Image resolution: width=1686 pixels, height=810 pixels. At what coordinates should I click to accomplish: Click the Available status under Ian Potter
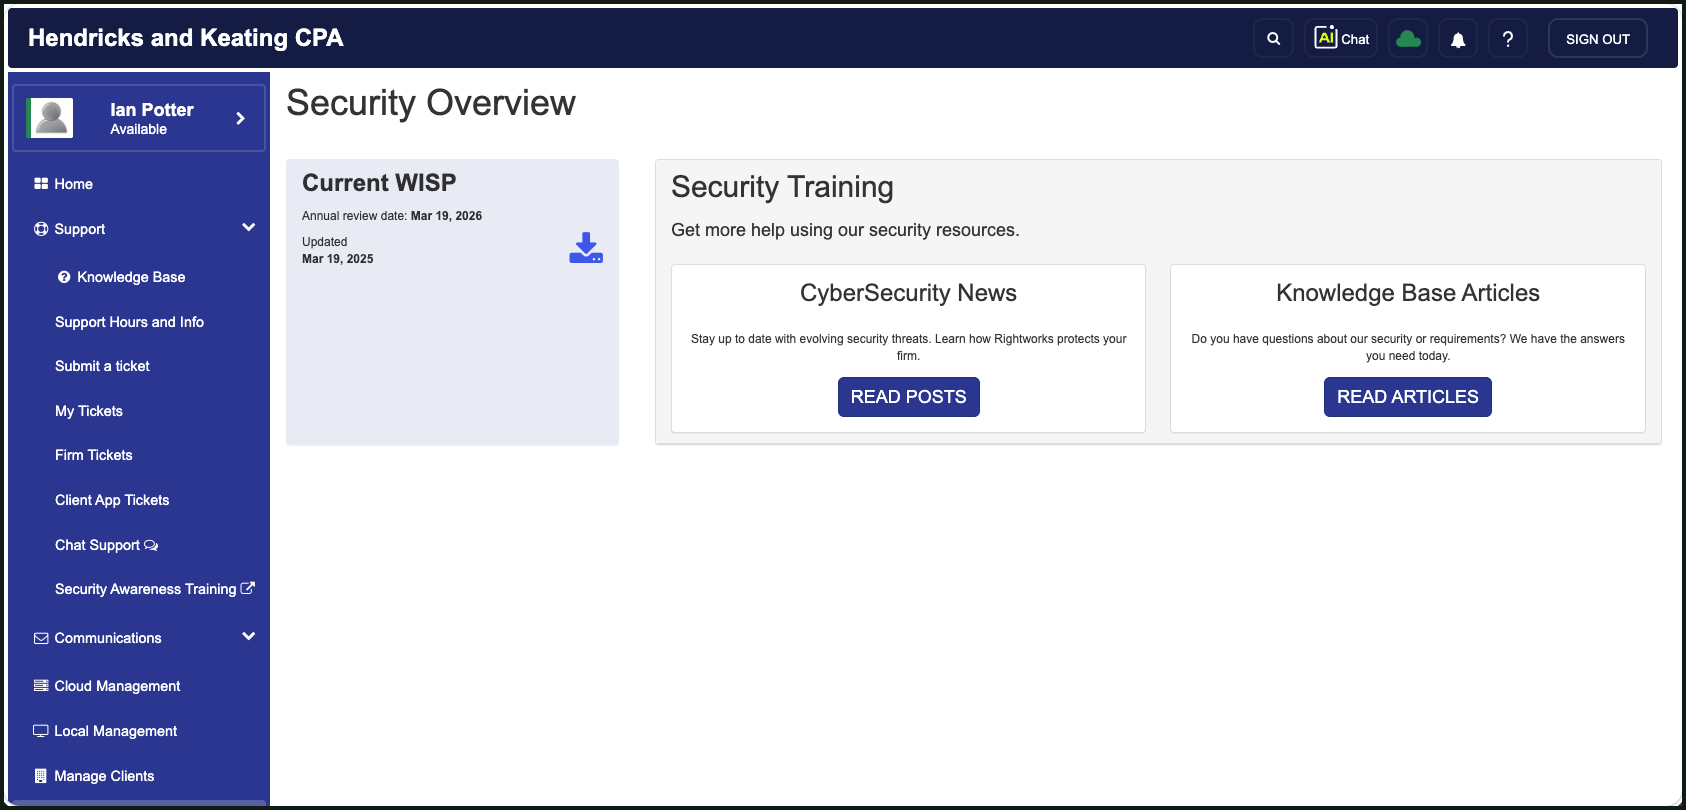coord(138,129)
